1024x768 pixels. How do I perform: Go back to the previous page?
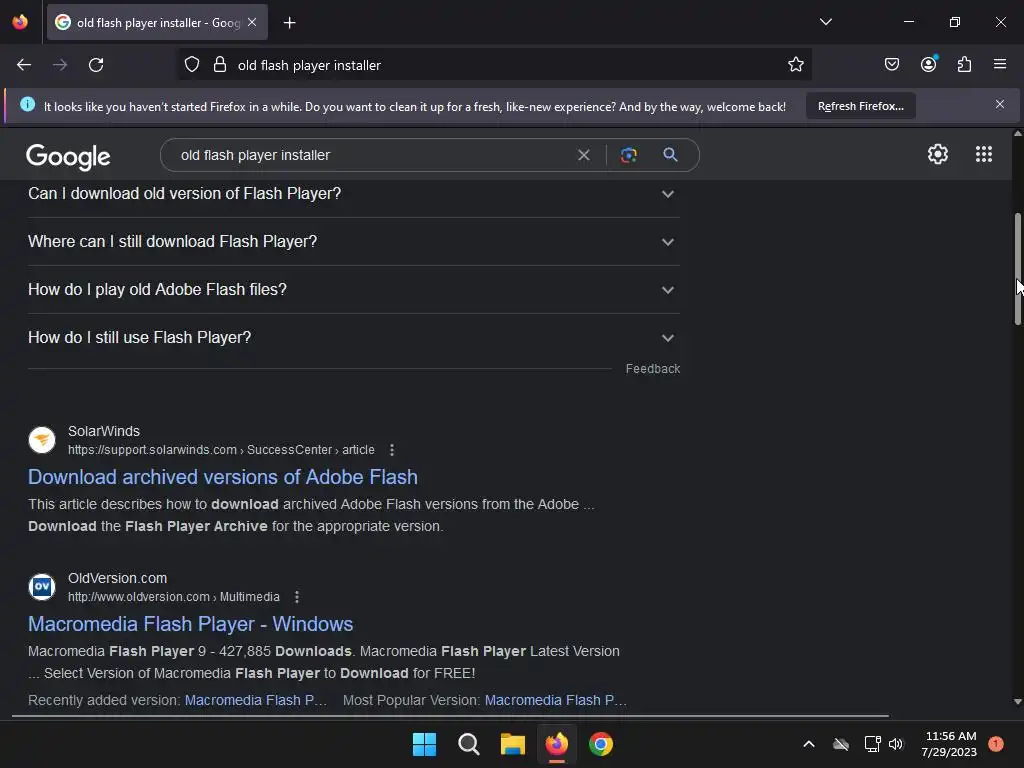(x=24, y=65)
